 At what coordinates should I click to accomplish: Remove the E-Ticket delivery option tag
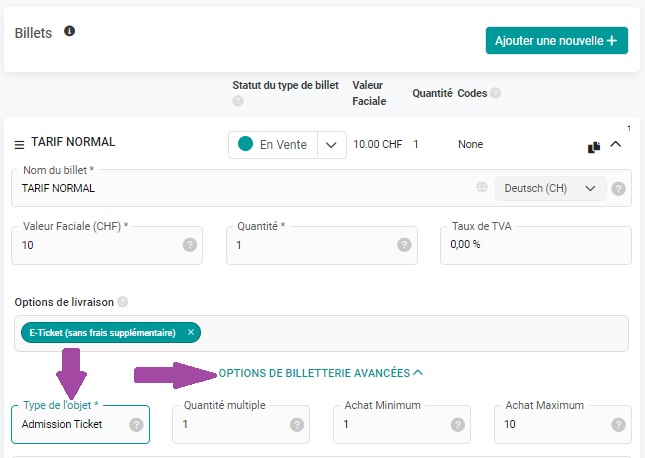191,332
